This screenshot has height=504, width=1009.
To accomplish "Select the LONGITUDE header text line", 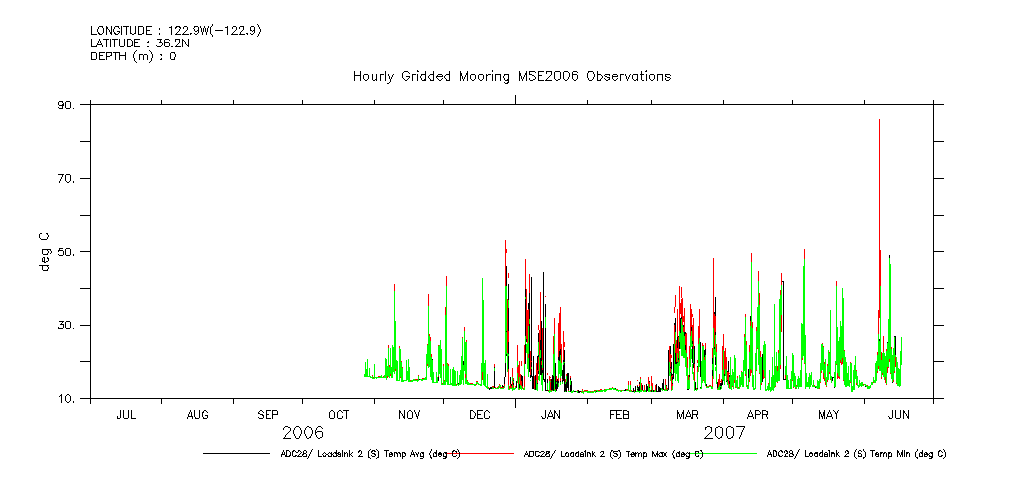I will tap(176, 31).
